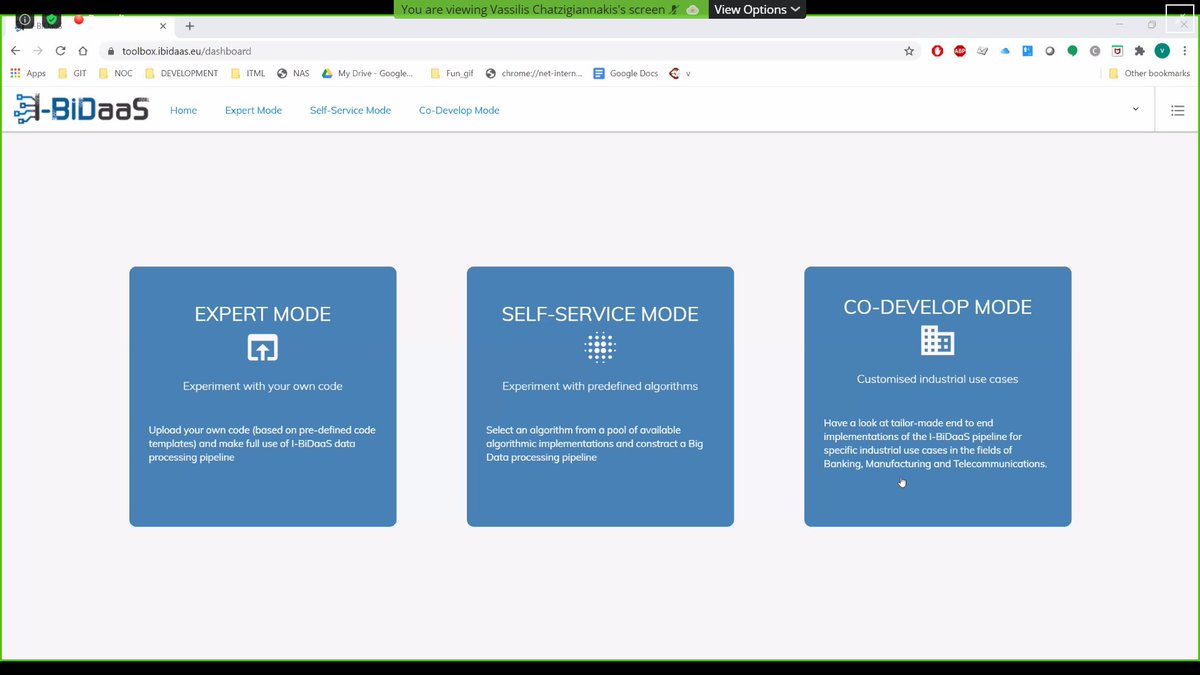
Task: Click the gray C extension icon
Action: pyautogui.click(x=1095, y=51)
